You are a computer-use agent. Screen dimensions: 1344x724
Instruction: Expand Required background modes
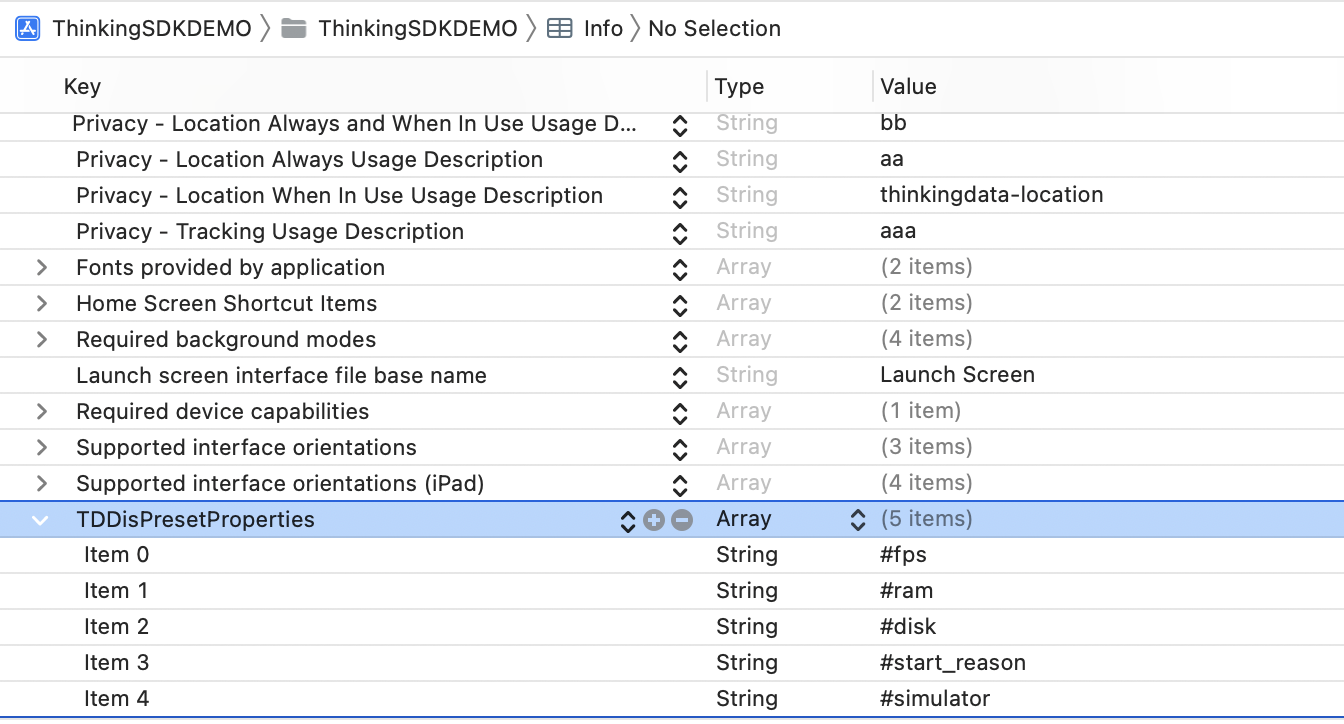click(42, 340)
